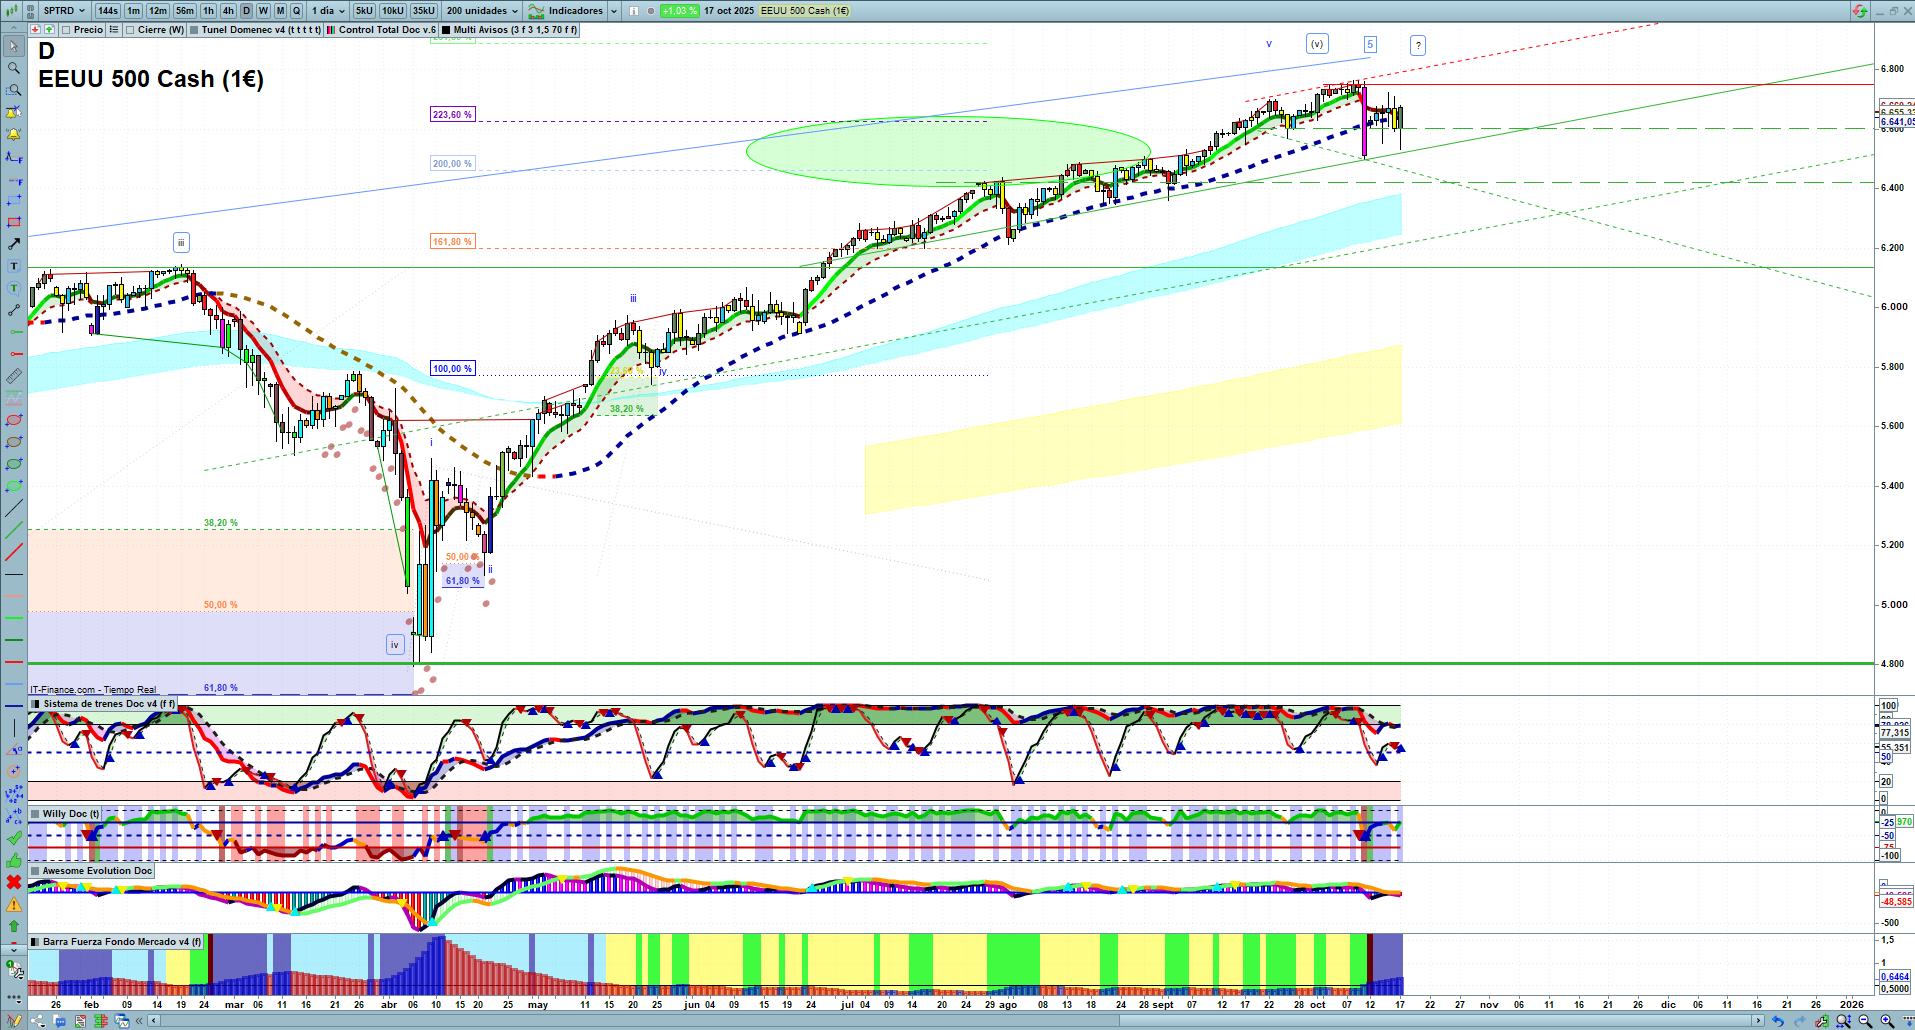
Task: Click the orange warning triangle icon
Action: 14,904
